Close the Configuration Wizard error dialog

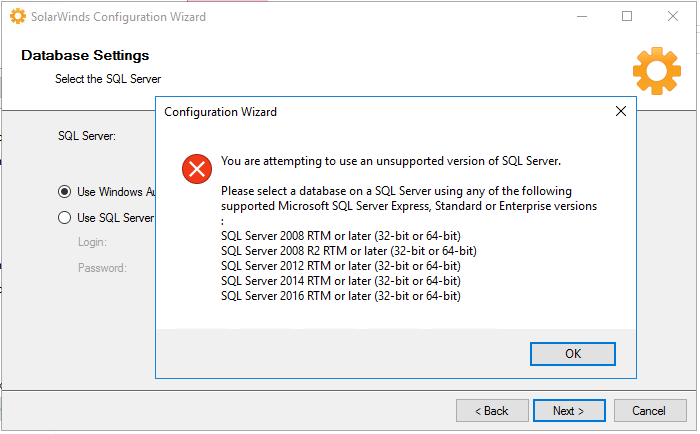620,111
